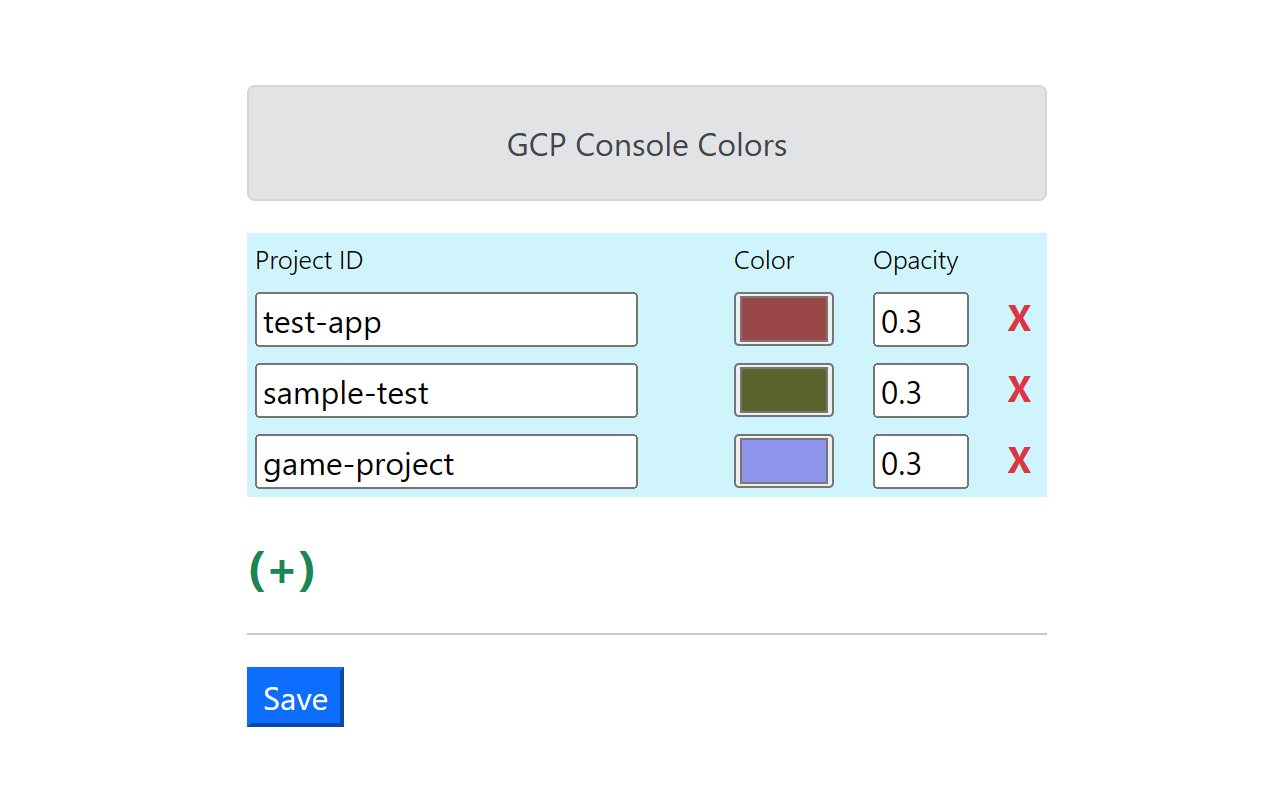Image resolution: width=1280 pixels, height=800 pixels.
Task: Pick the lavender color swatch for game-project
Action: coord(783,461)
